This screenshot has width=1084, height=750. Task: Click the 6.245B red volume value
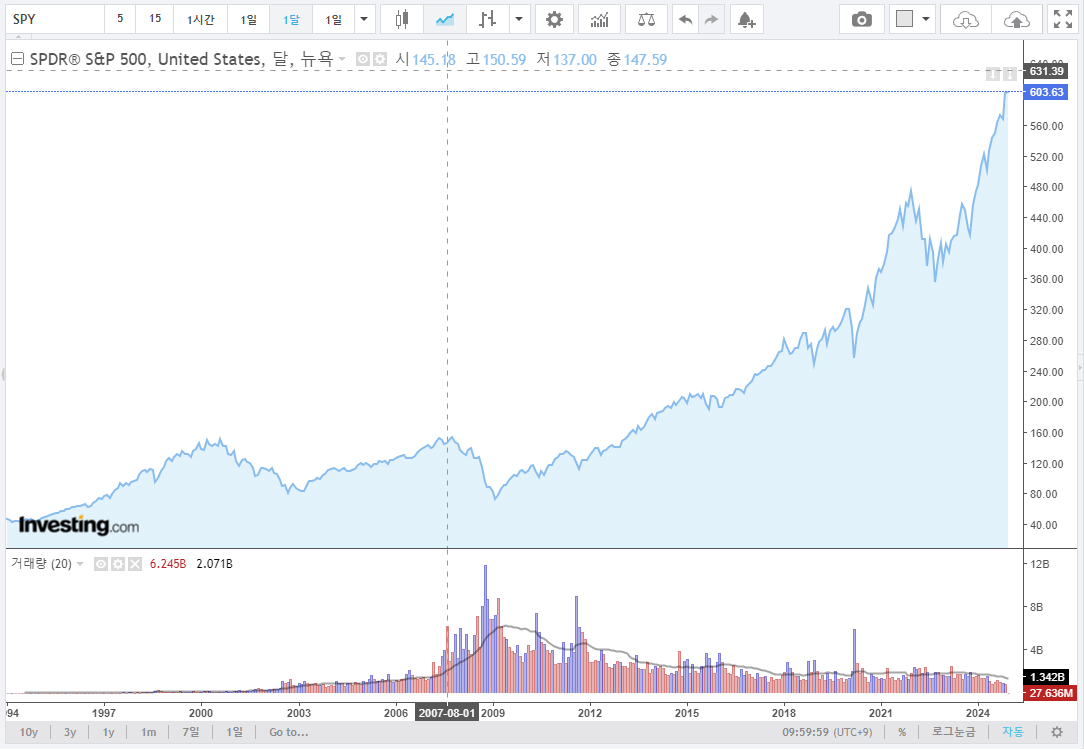168,564
